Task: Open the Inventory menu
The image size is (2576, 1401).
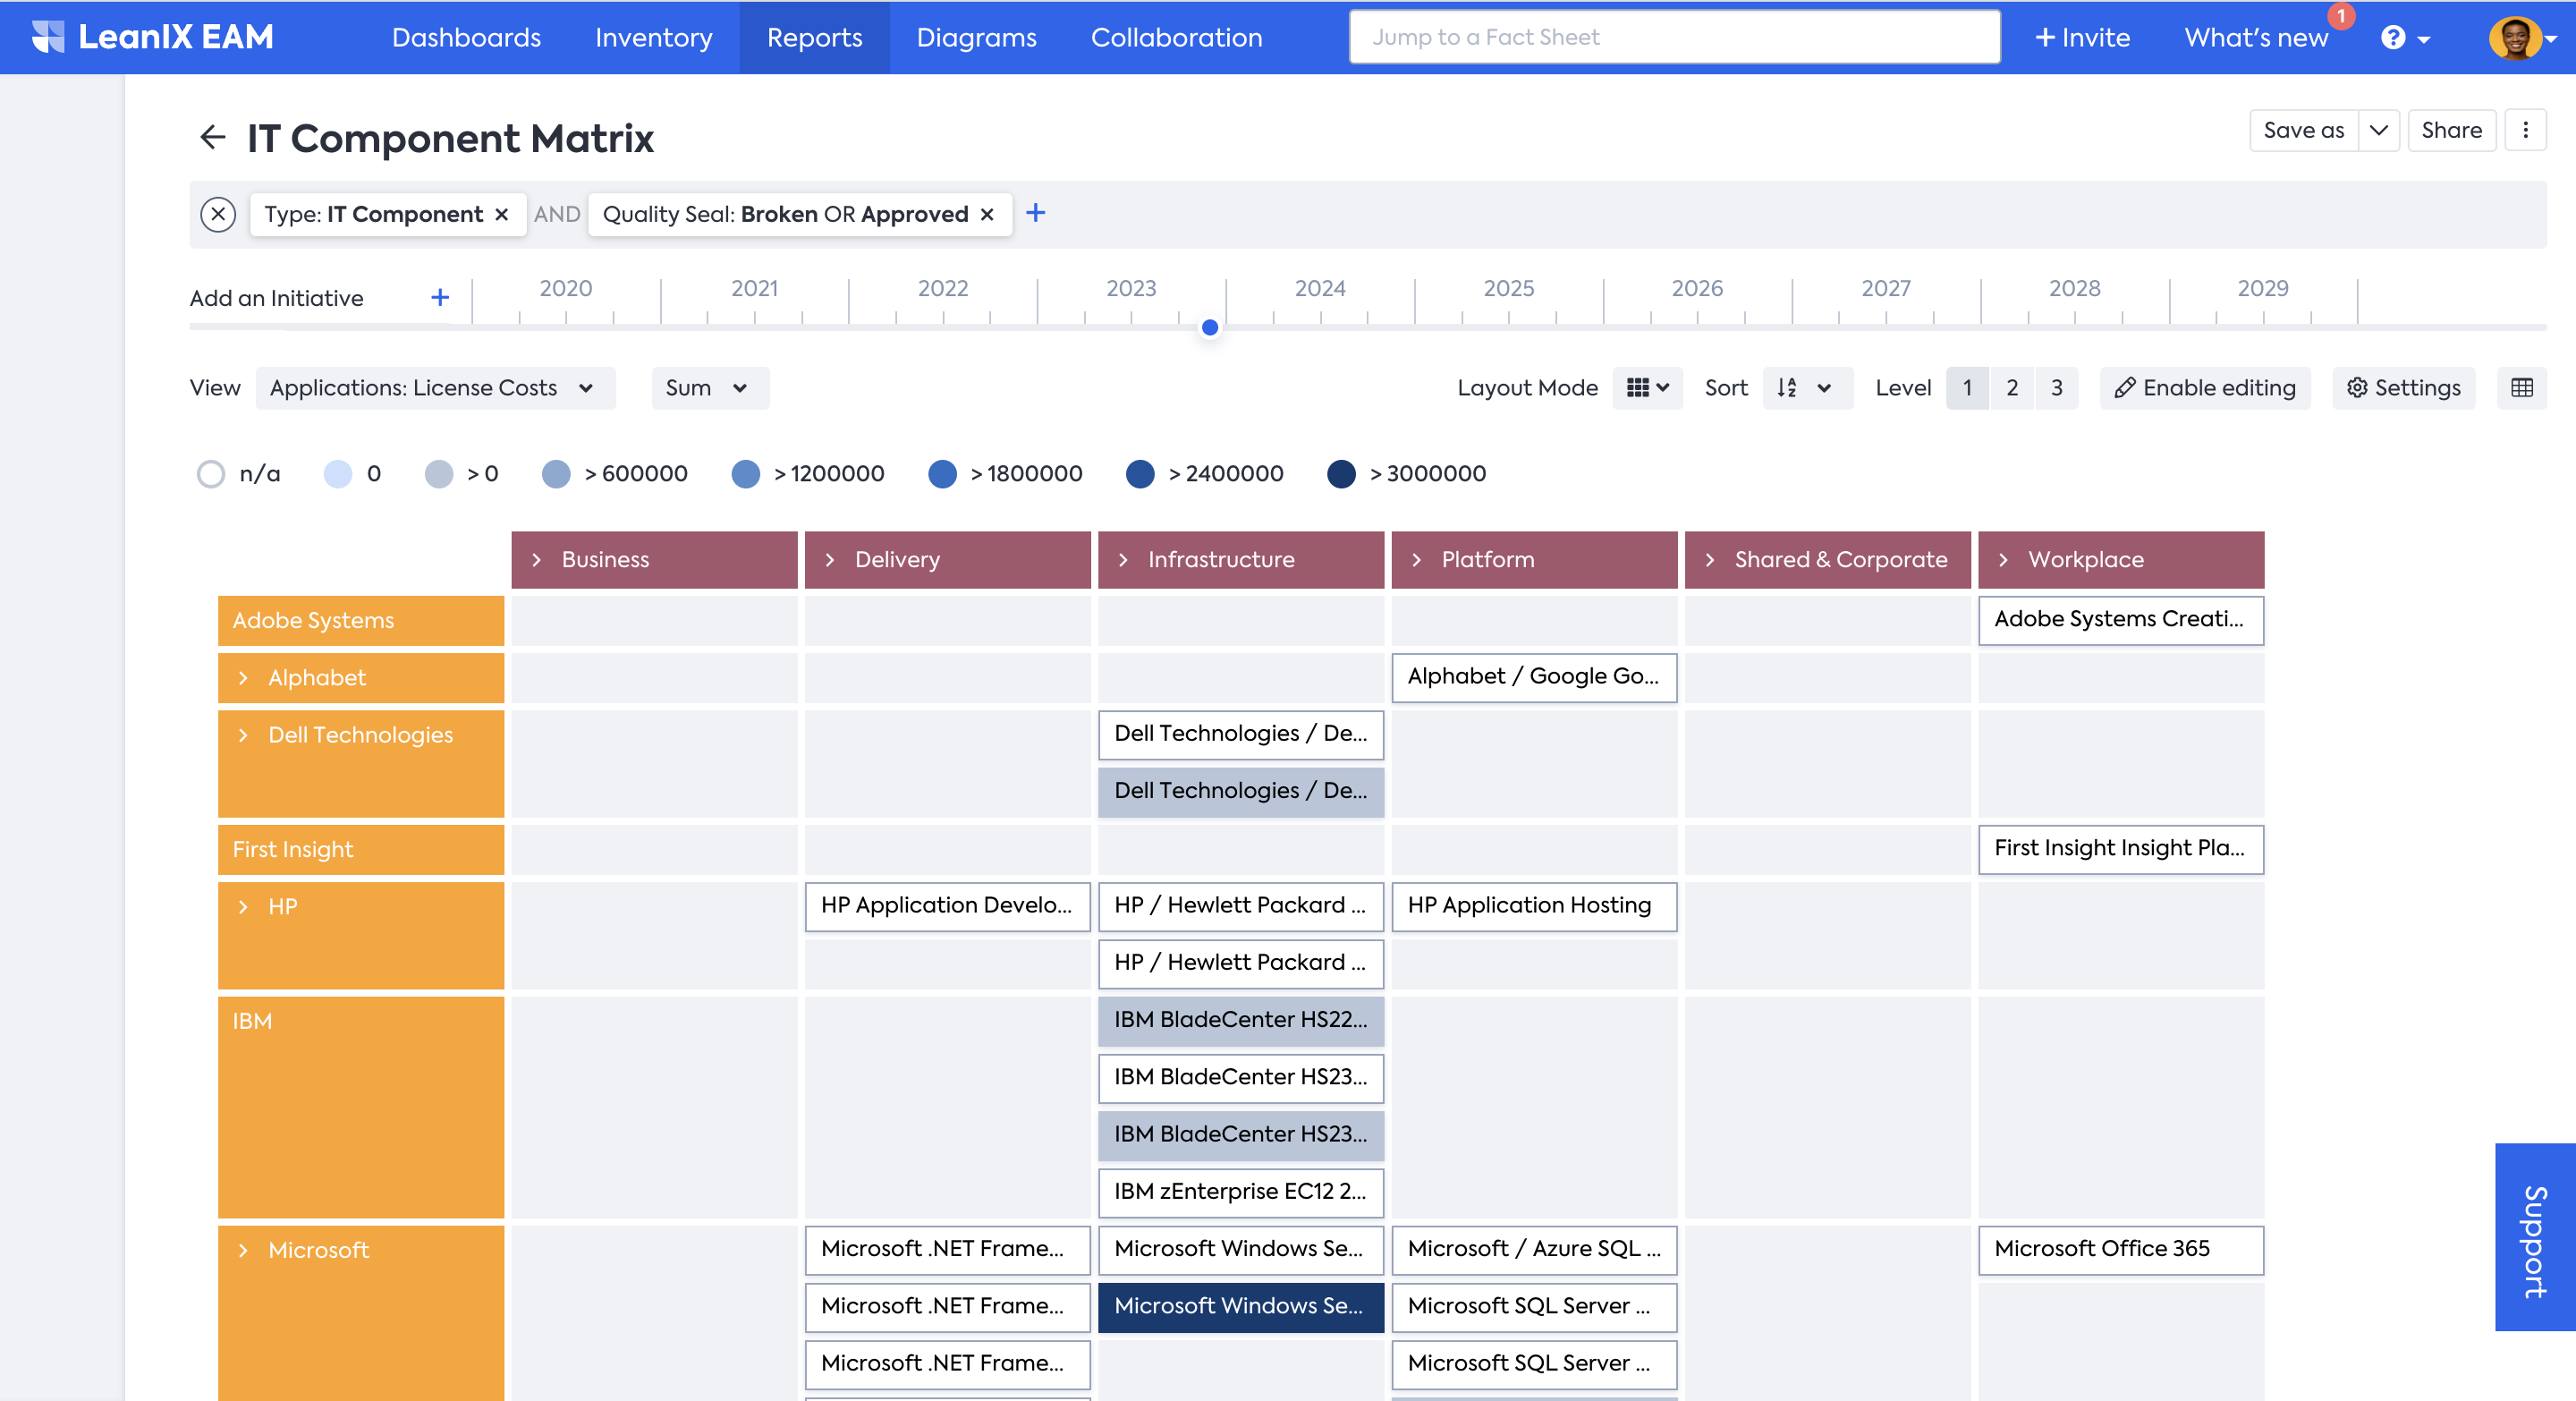Action: pos(653,38)
